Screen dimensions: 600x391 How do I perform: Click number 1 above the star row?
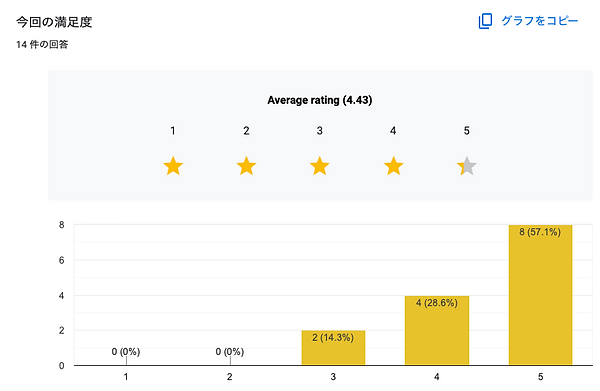click(x=173, y=131)
